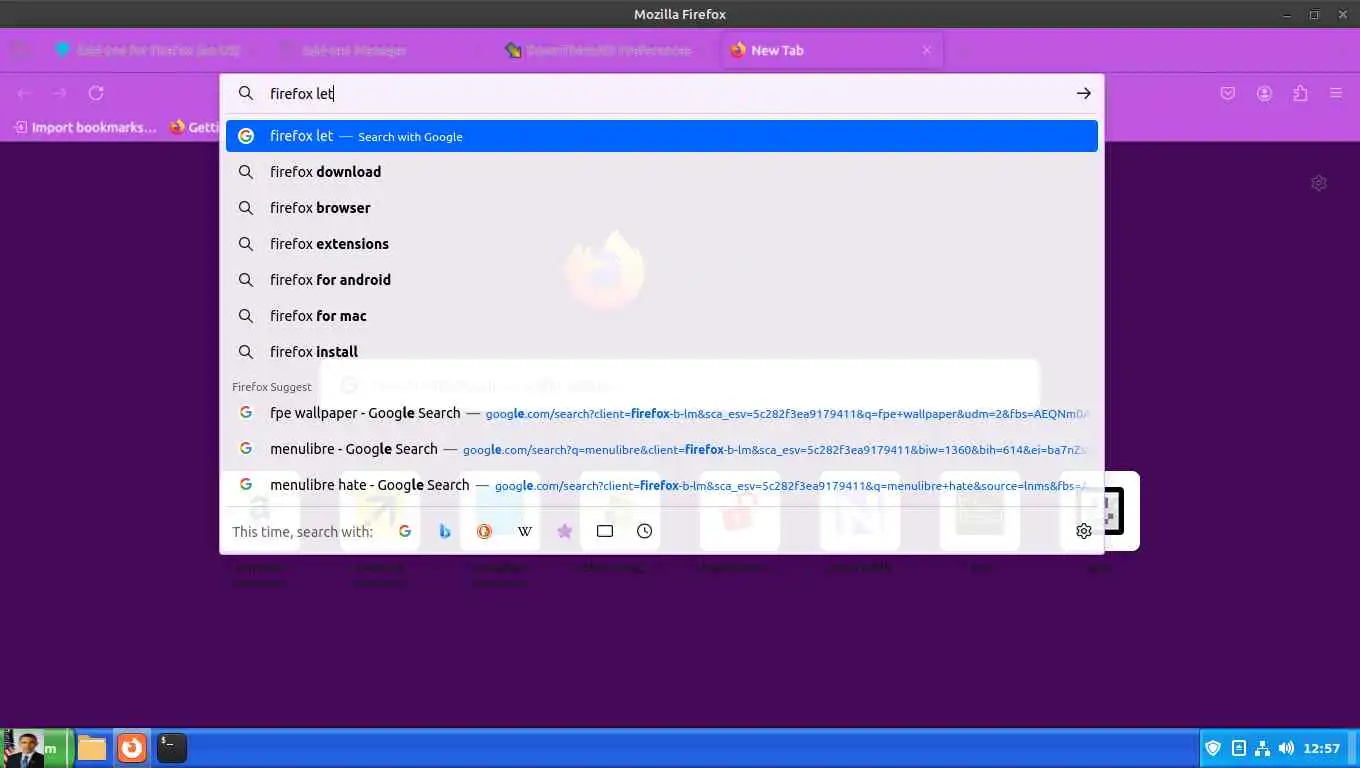Open new tab page customize gear
The width and height of the screenshot is (1360, 768).
pyautogui.click(x=1319, y=183)
